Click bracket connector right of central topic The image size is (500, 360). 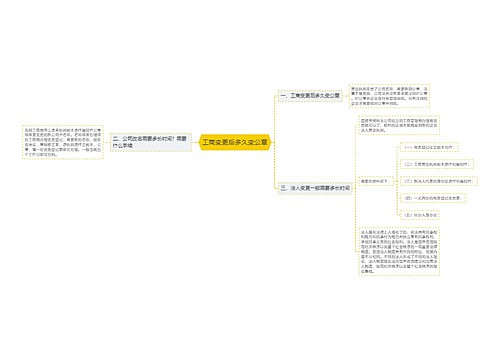275,142
